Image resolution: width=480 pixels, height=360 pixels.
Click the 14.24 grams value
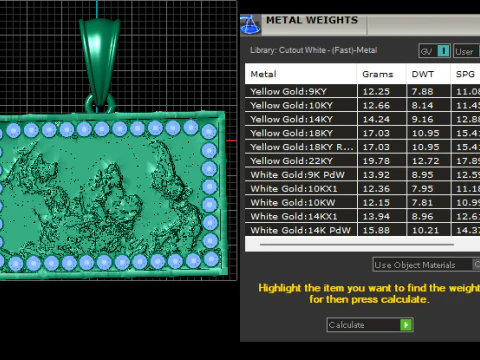pos(376,119)
